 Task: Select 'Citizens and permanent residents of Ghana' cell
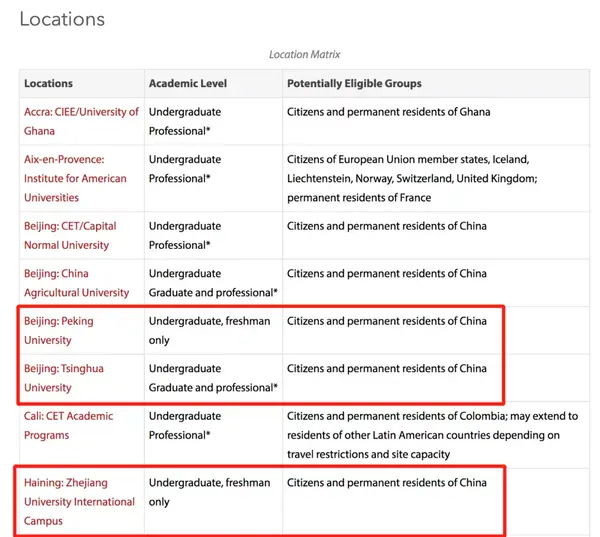436,121
